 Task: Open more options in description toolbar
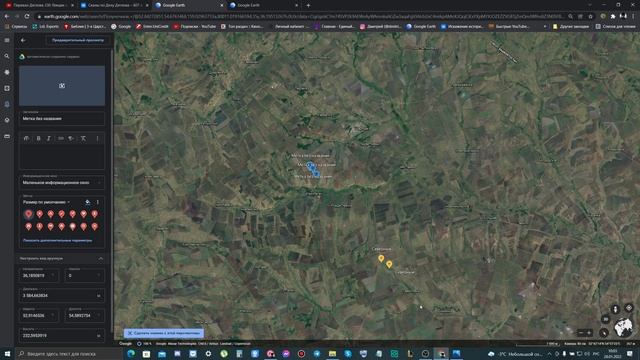(97, 139)
